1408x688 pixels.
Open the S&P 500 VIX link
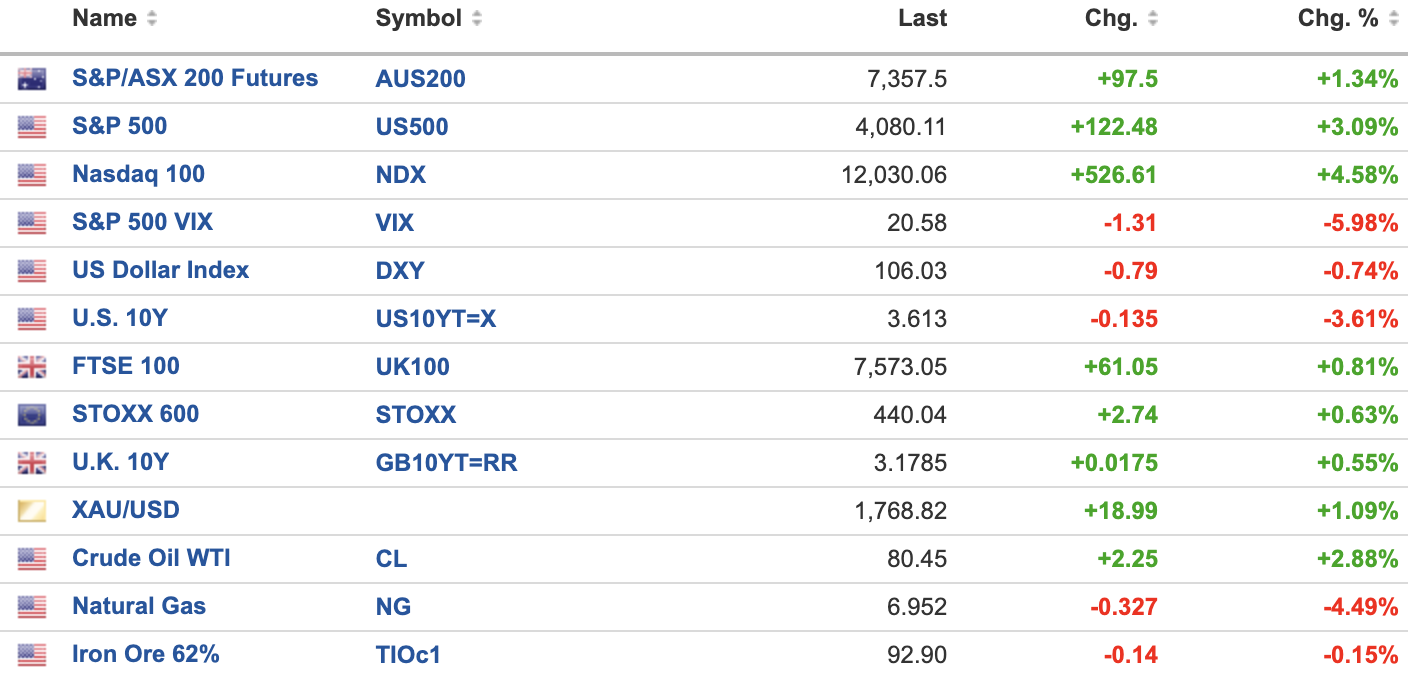click(x=142, y=223)
